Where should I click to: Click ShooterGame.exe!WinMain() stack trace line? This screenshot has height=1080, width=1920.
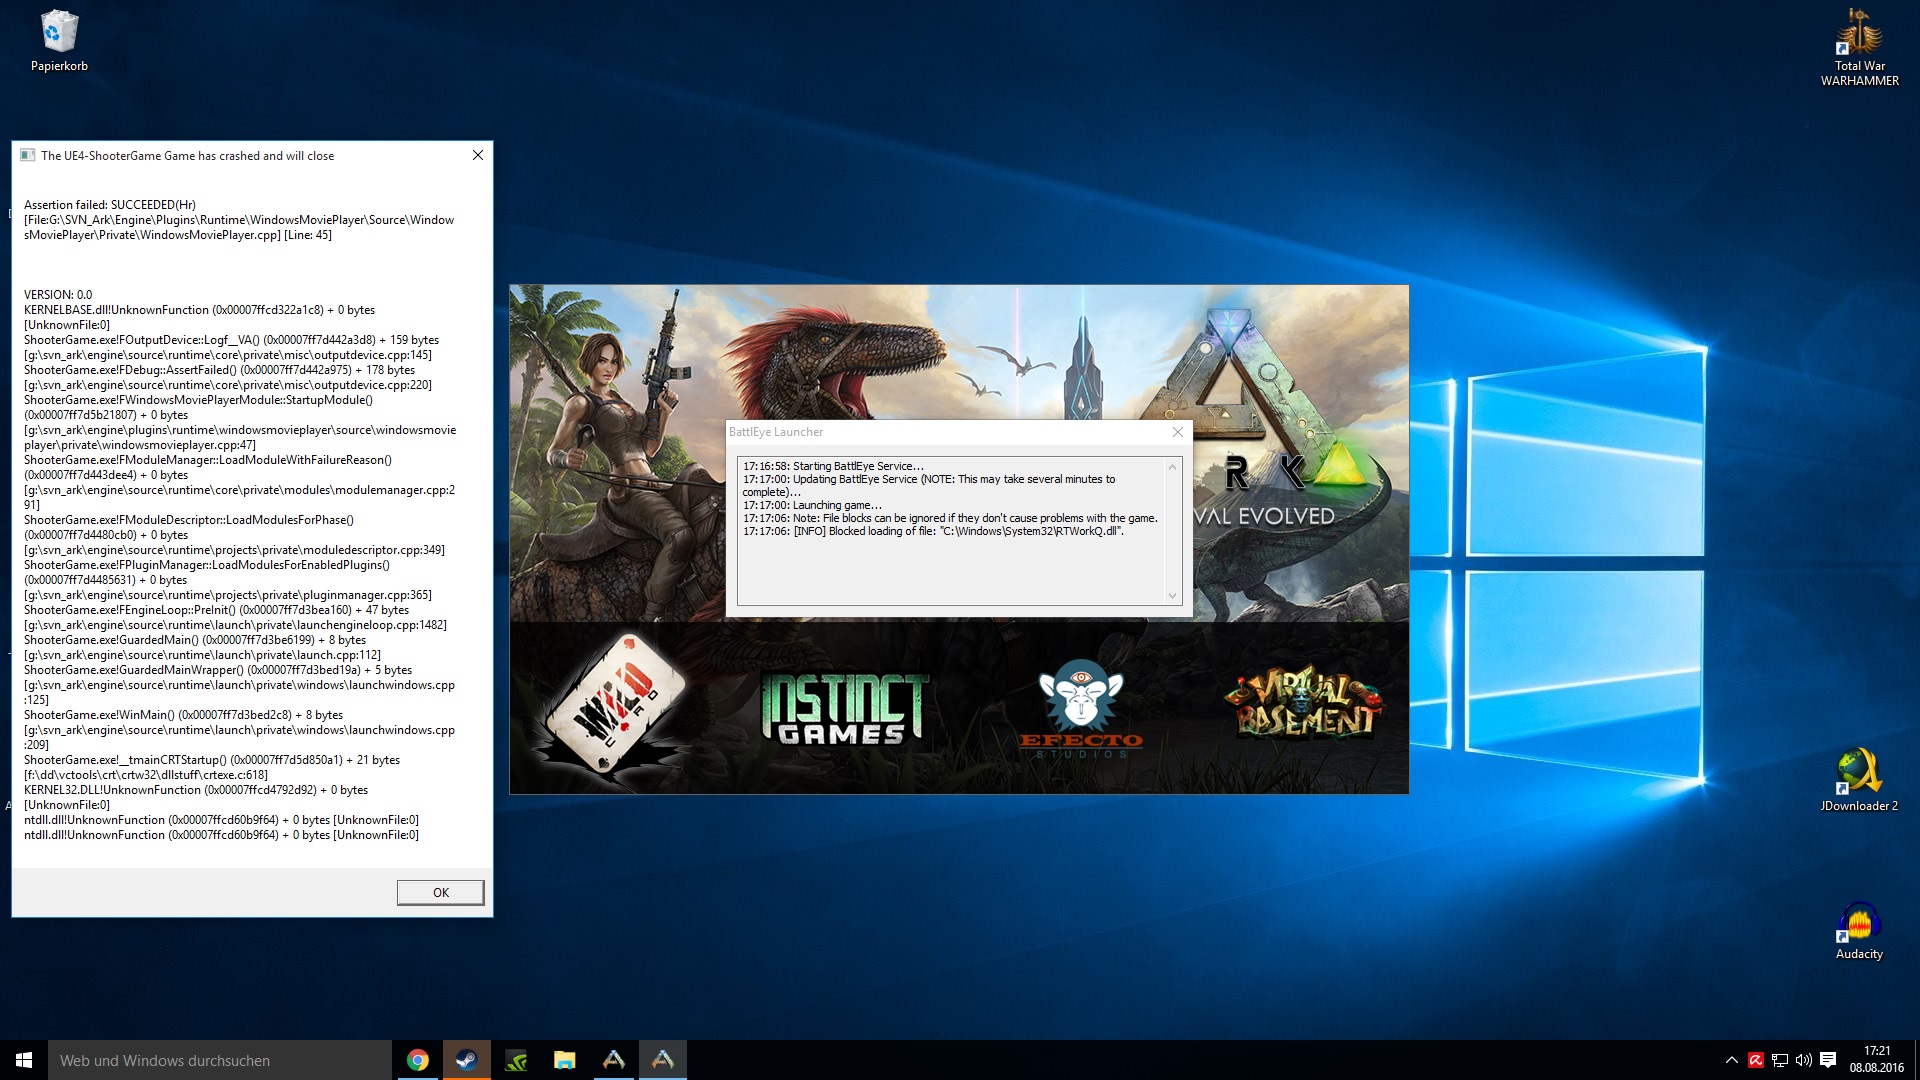184,715
